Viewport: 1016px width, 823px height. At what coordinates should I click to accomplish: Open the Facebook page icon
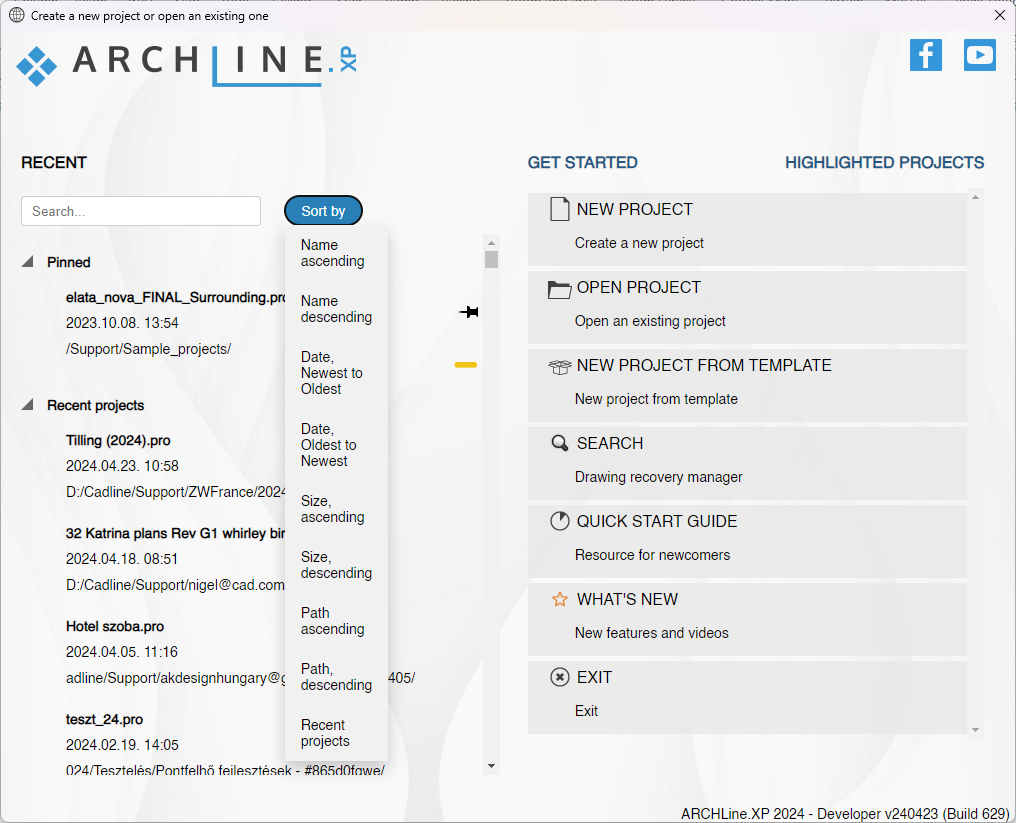point(926,55)
